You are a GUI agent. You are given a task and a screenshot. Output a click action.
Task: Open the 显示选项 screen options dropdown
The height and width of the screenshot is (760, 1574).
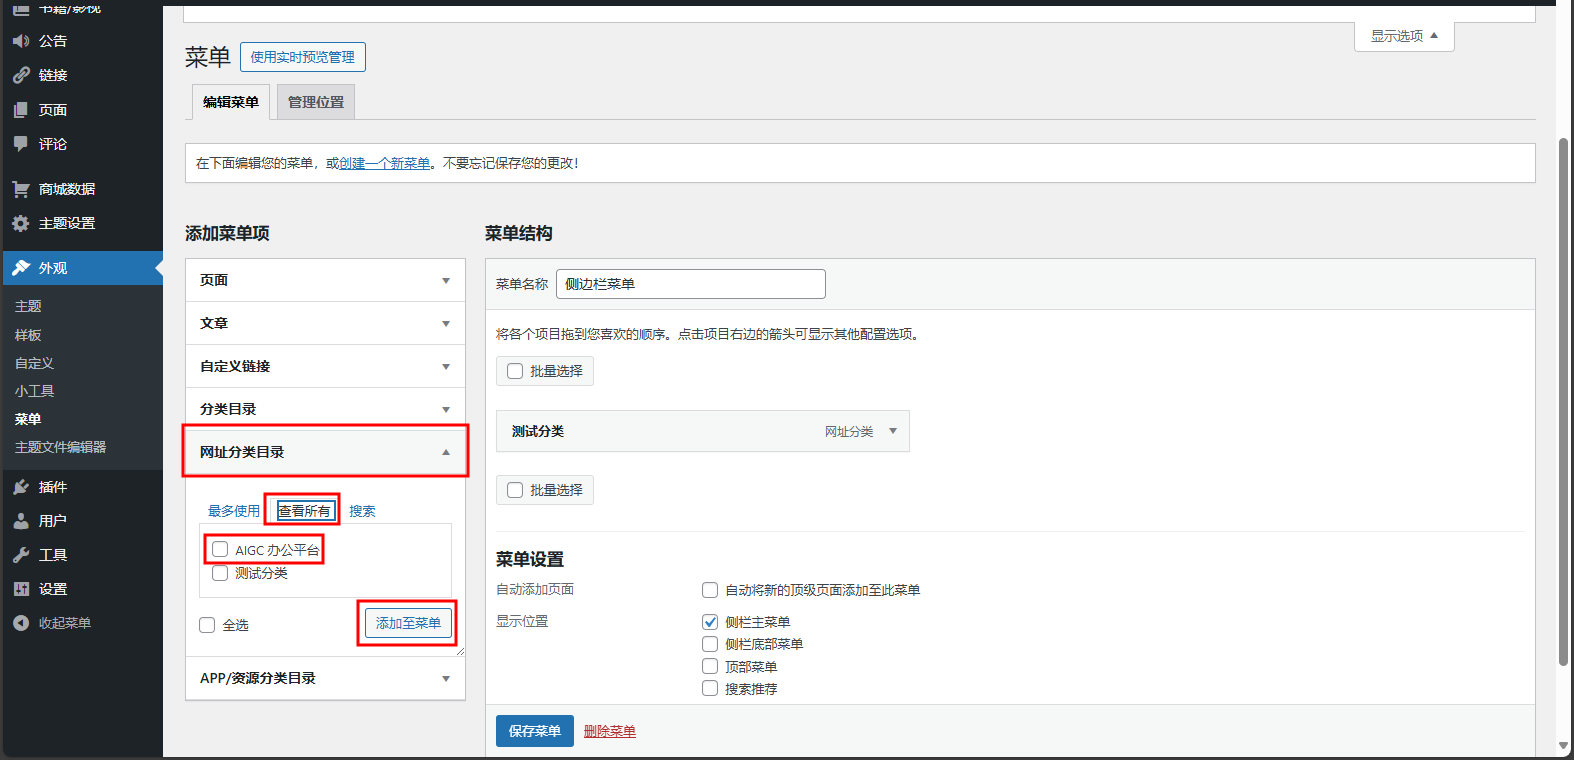(1404, 36)
